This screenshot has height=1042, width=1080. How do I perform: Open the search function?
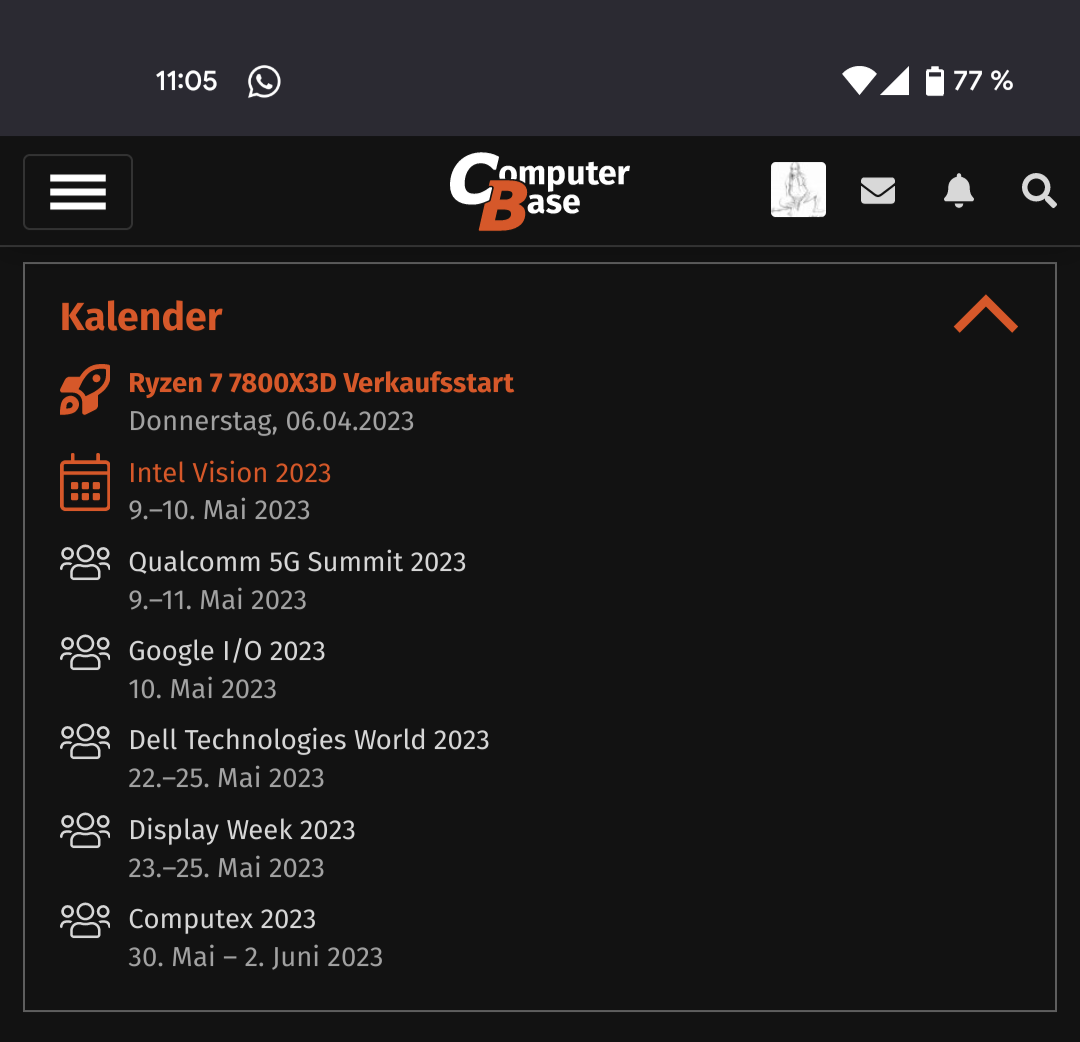1038,190
